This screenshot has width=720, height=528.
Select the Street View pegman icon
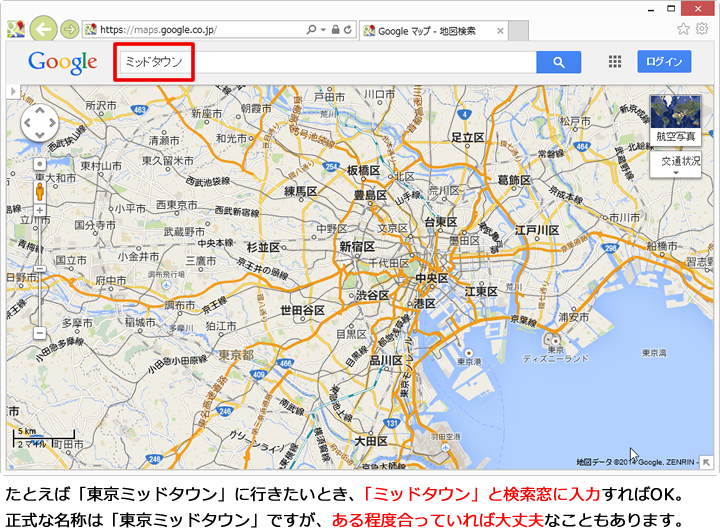pyautogui.click(x=40, y=191)
